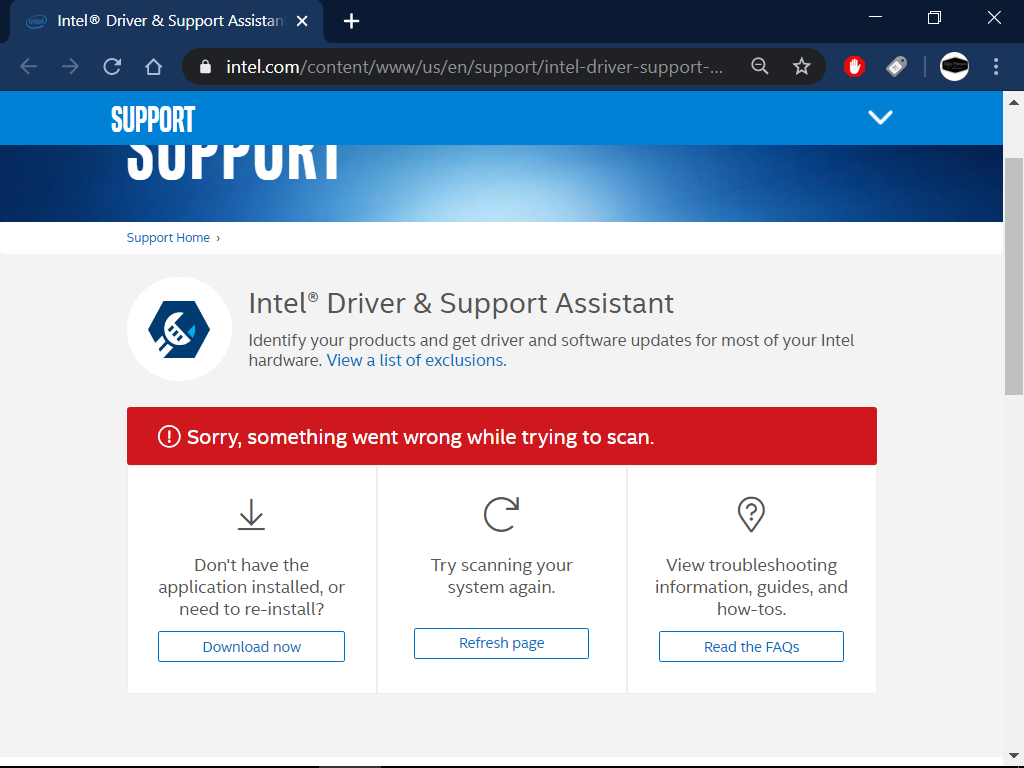Screen dimensions: 1024x768
Task: Click 'View troubleshooting information, guides, and how-tos.' text
Action: tap(751, 587)
